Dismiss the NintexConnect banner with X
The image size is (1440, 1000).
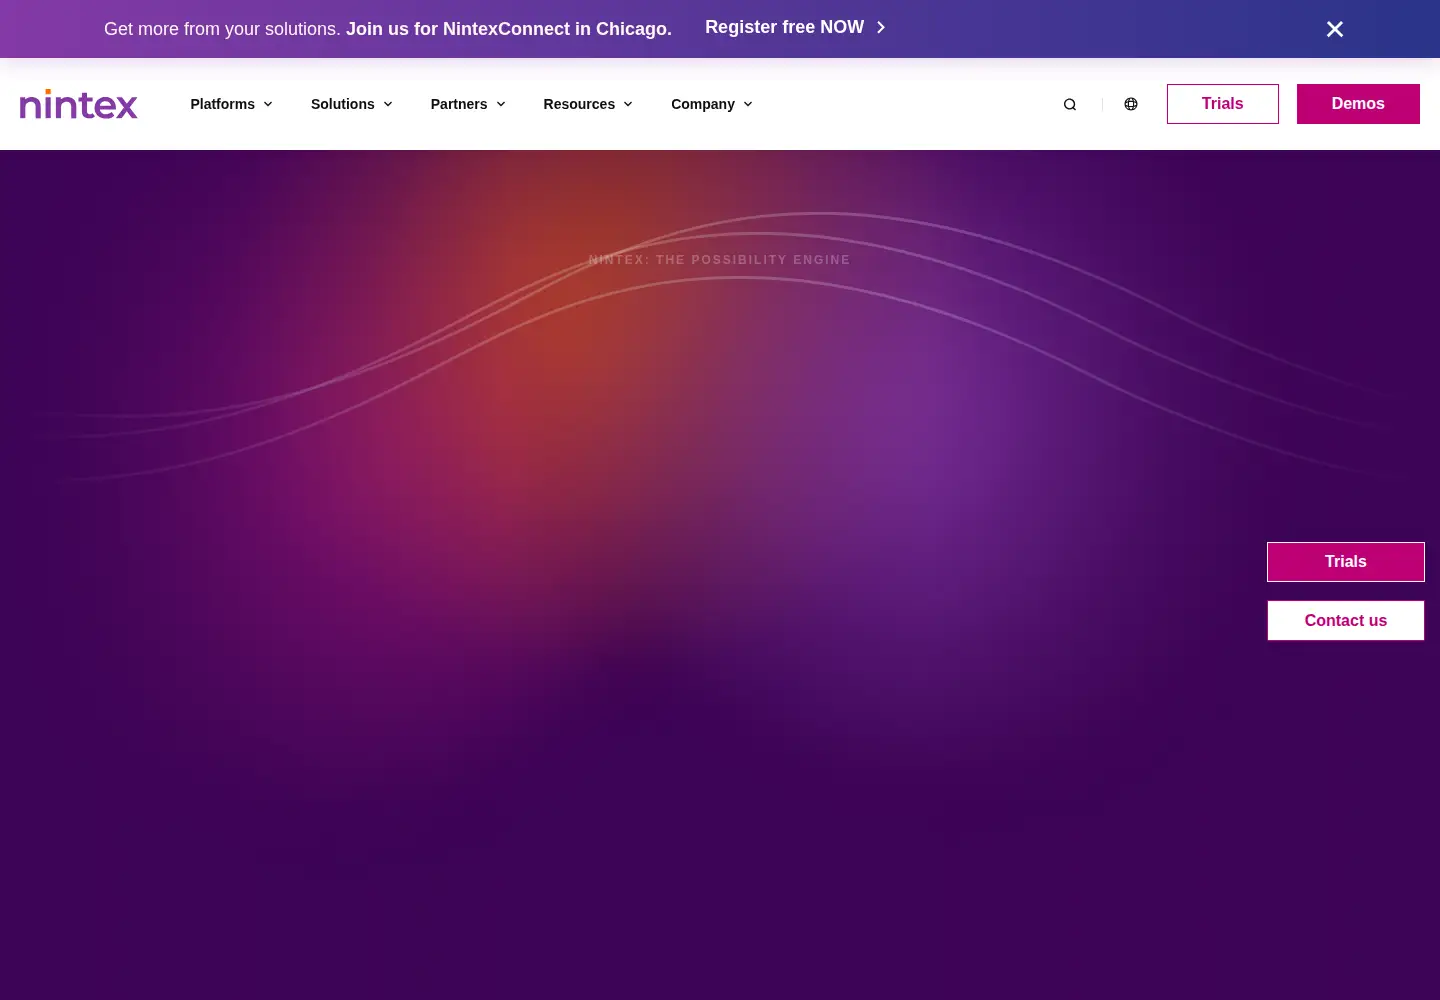click(1335, 29)
